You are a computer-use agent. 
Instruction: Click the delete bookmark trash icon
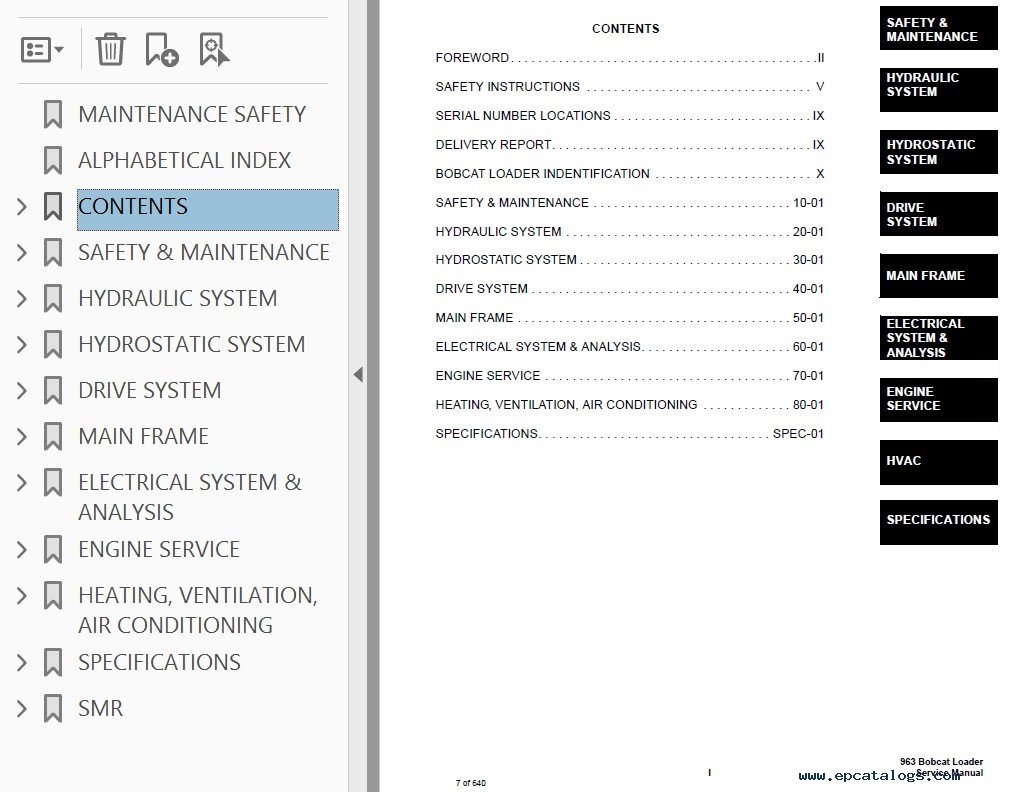pyautogui.click(x=110, y=49)
